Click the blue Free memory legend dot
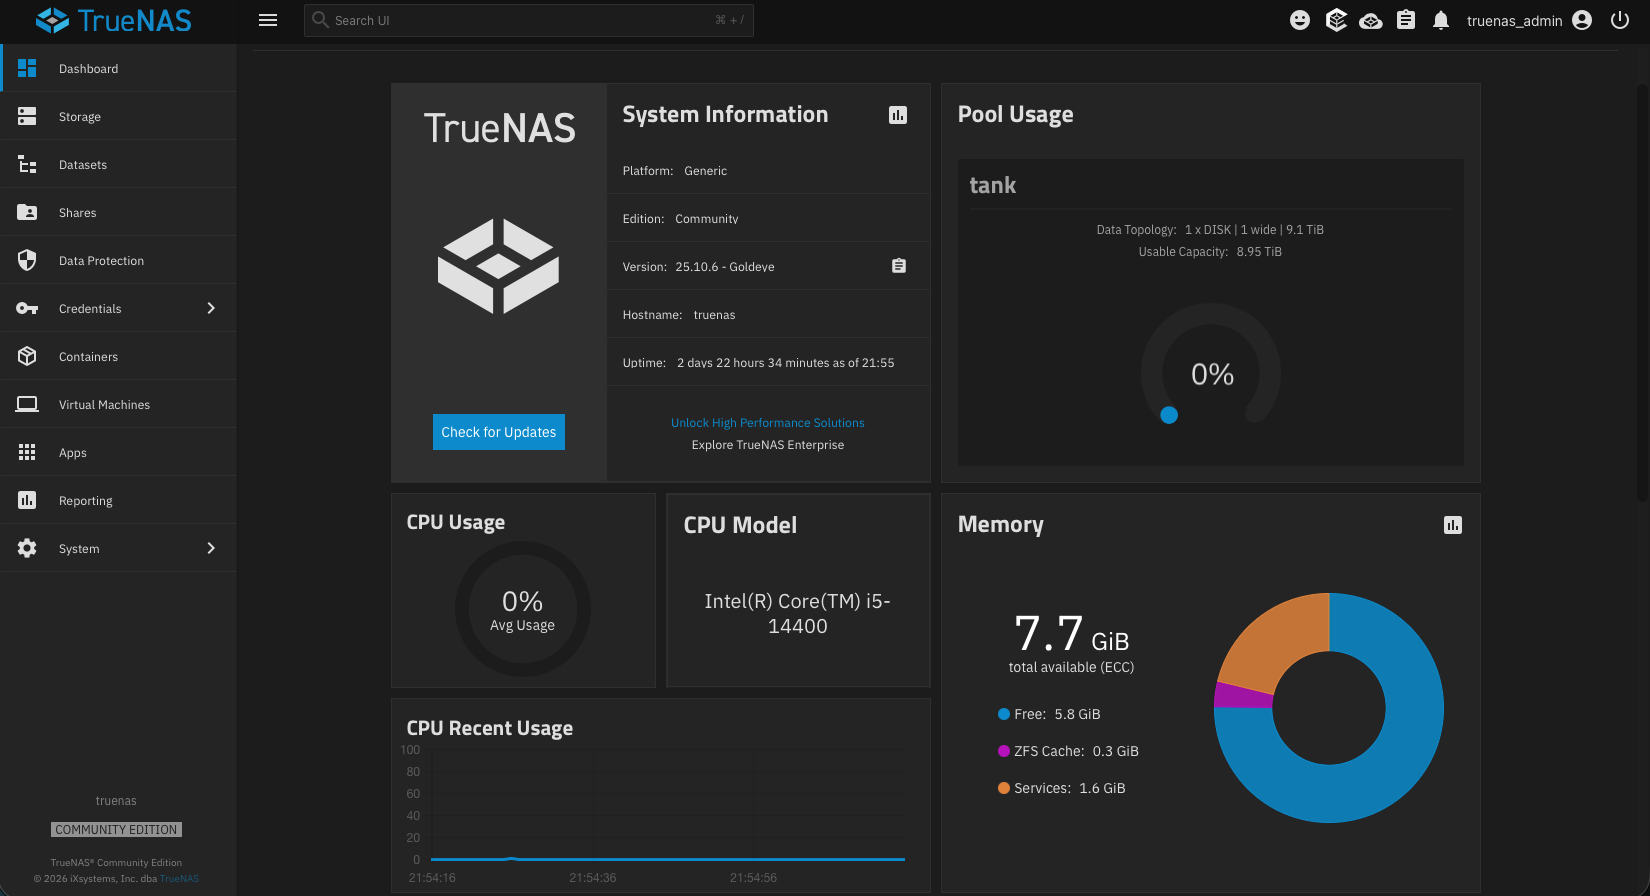The height and width of the screenshot is (896, 1650). point(1004,714)
